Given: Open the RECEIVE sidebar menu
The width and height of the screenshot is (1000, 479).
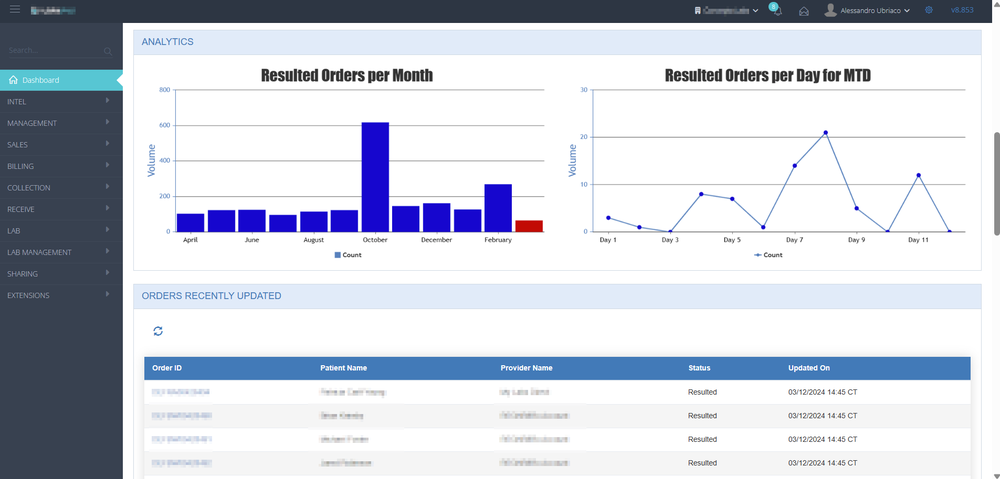Looking at the screenshot, I should [x=61, y=209].
